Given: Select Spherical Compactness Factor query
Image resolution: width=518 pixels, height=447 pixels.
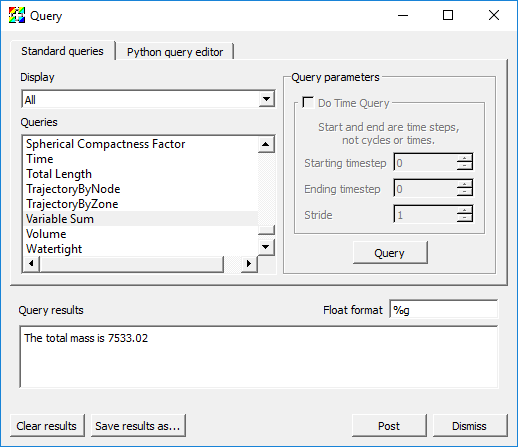Looking at the screenshot, I should (141, 144).
